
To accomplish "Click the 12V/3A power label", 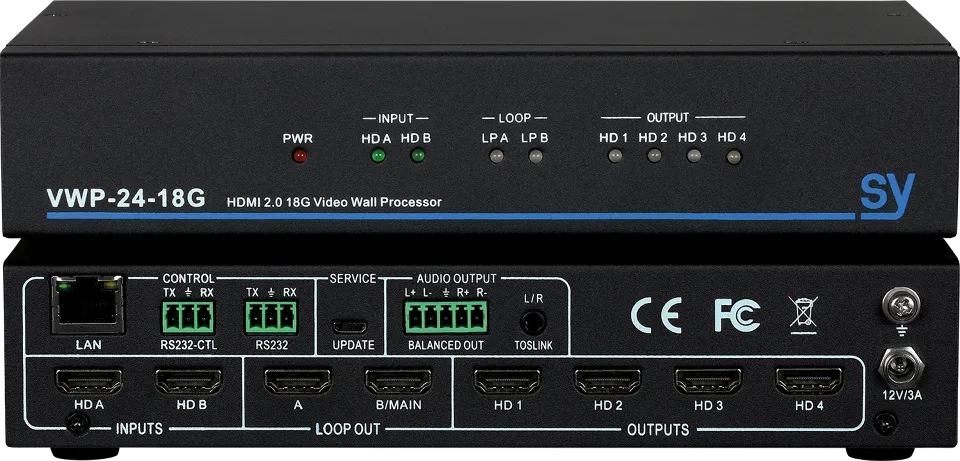I will click(x=902, y=395).
